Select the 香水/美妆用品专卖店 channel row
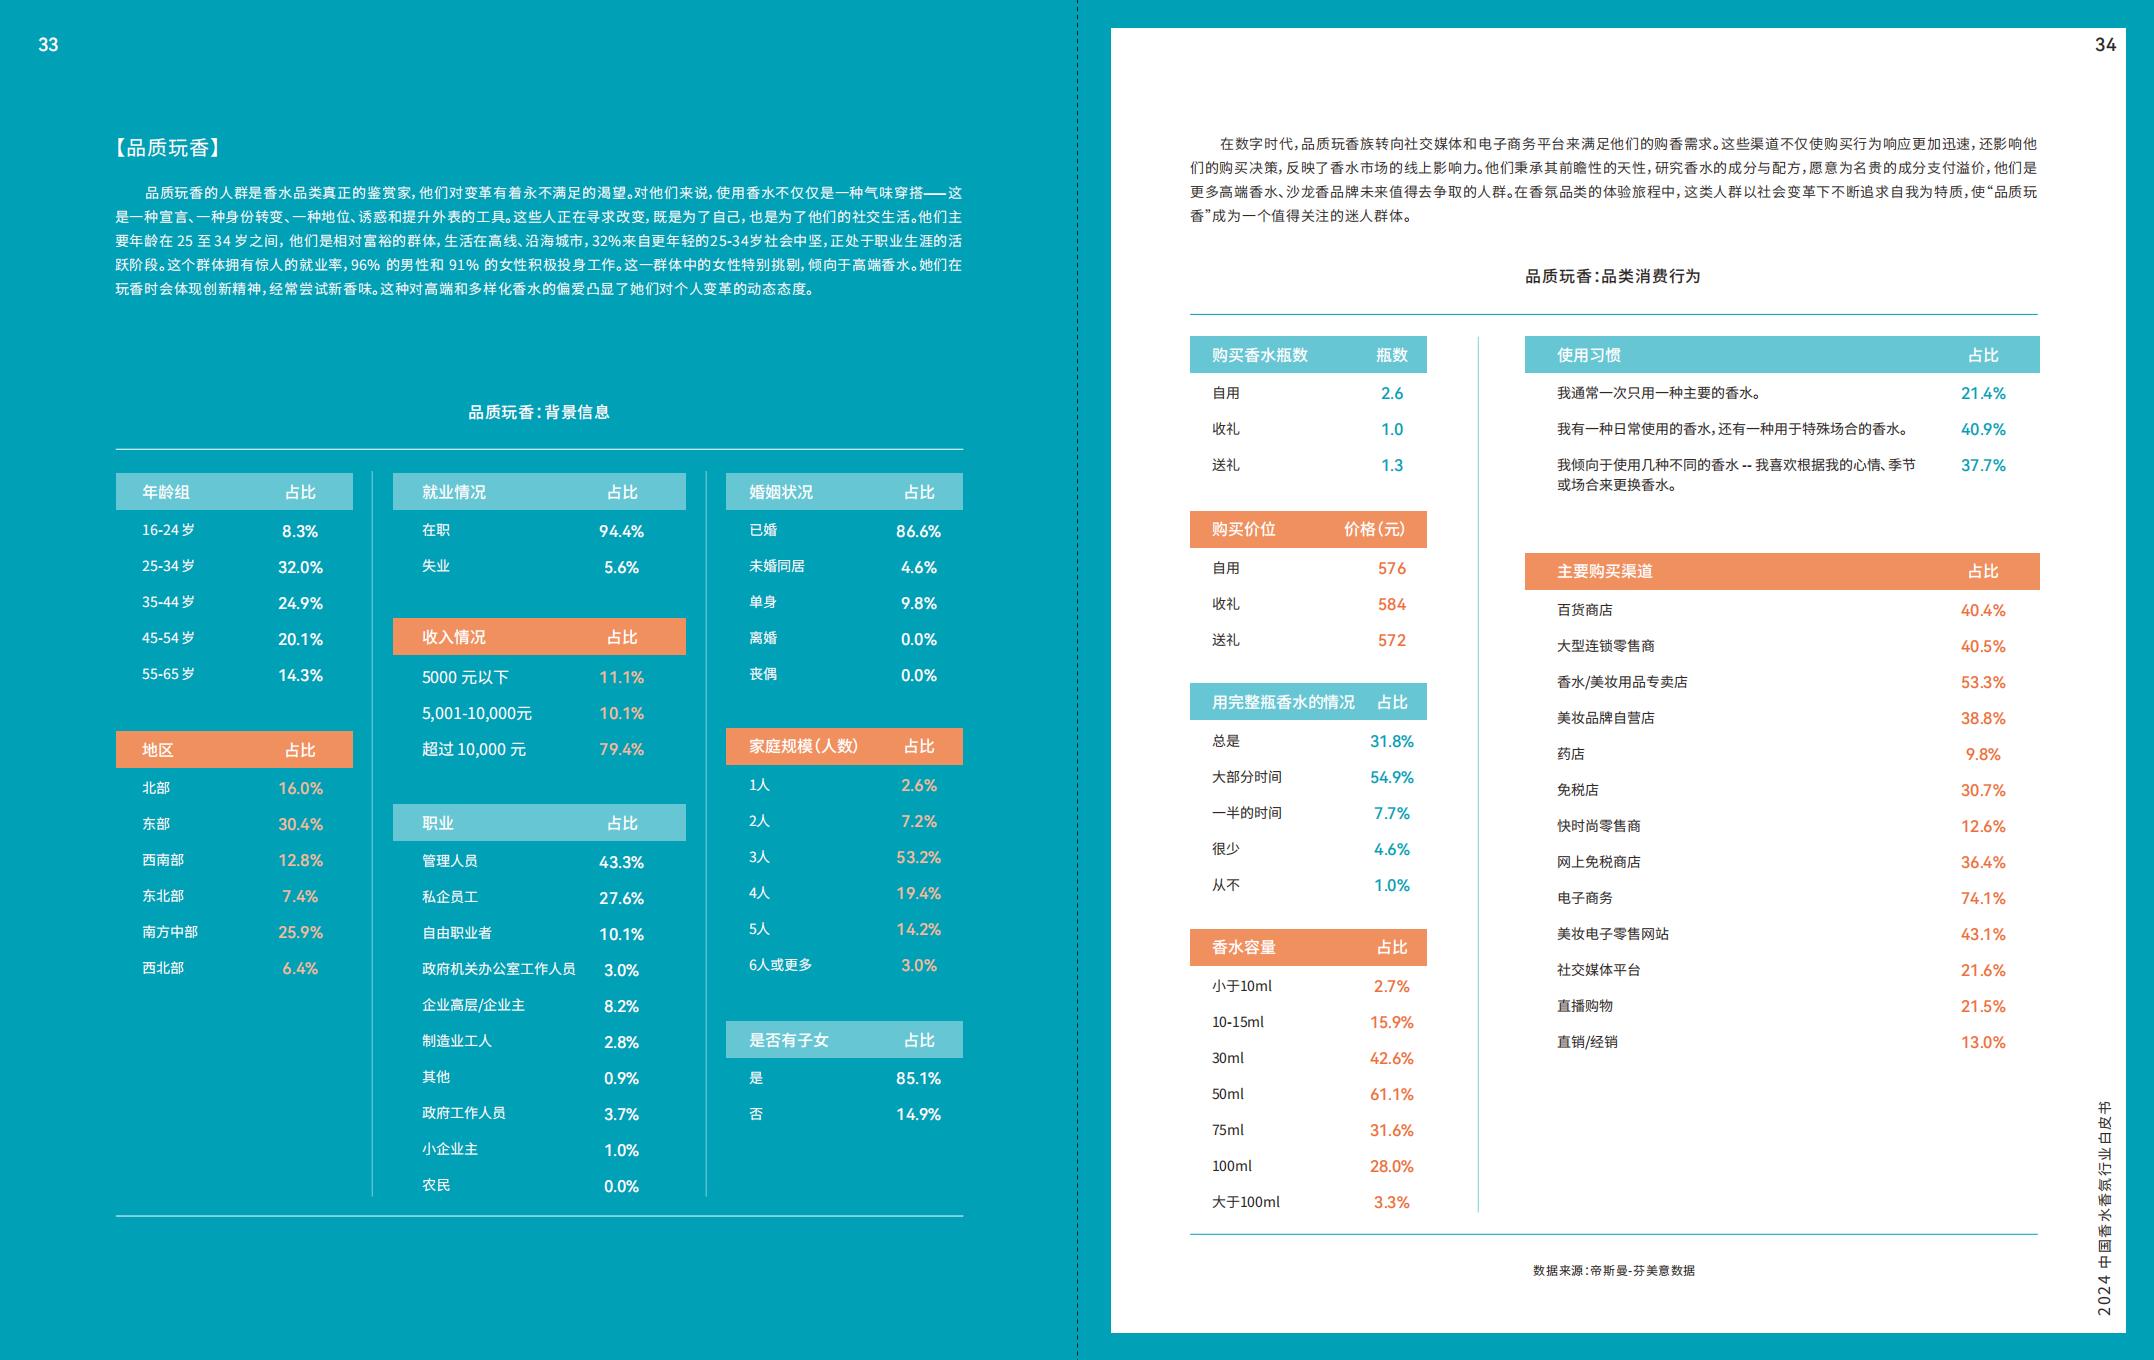This screenshot has width=2154, height=1360. pyautogui.click(x=1782, y=682)
